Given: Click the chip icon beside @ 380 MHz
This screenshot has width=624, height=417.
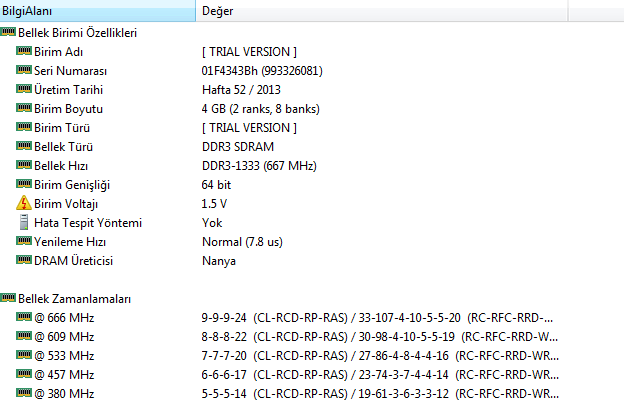Looking at the screenshot, I should pyautogui.click(x=24, y=393).
